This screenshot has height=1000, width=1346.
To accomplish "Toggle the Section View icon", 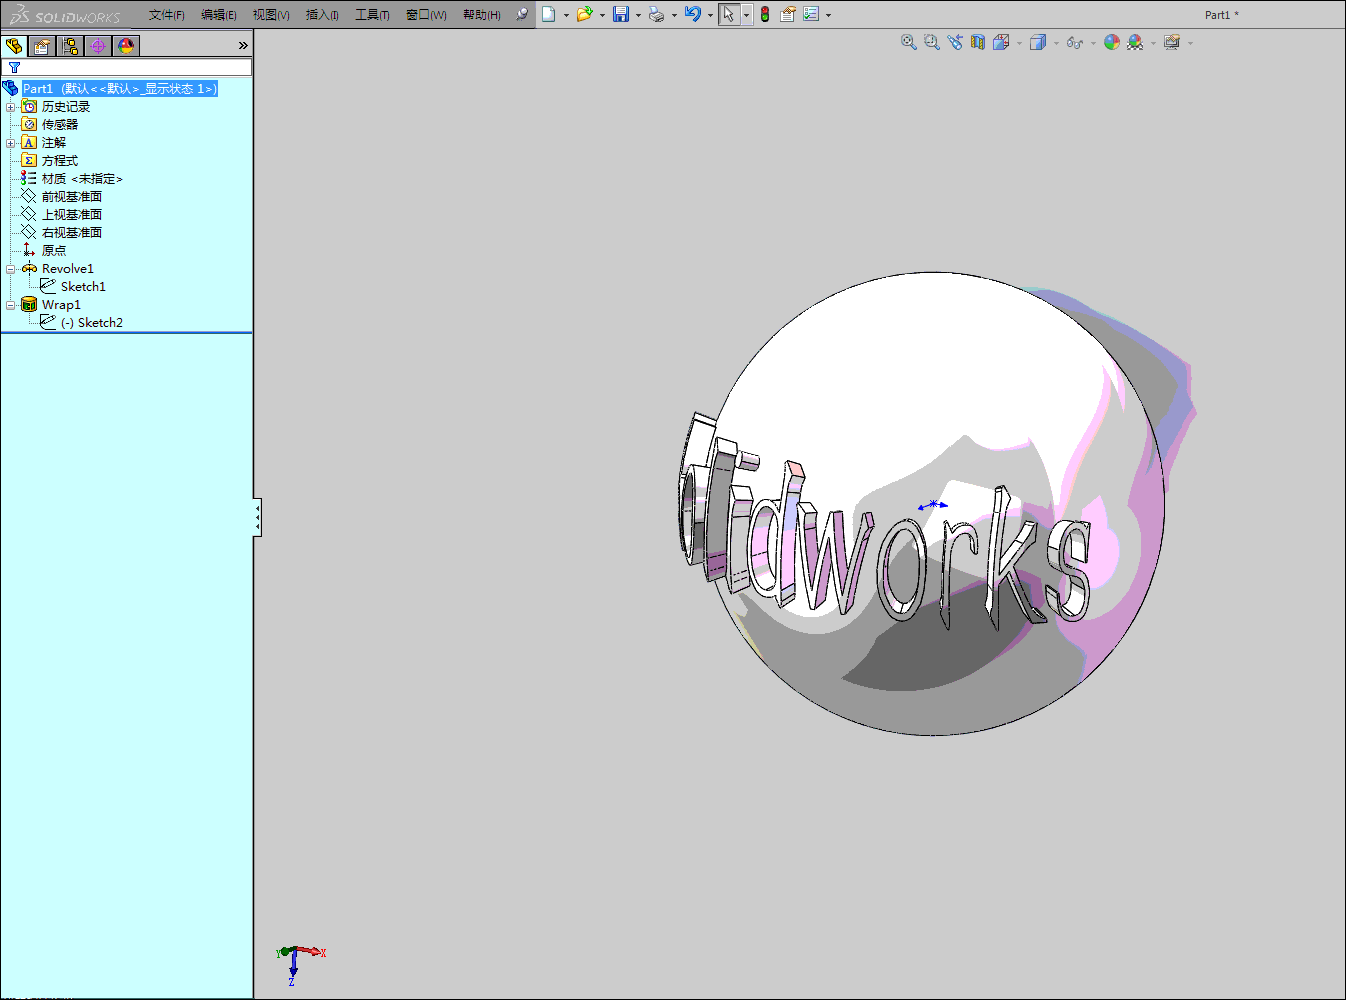I will (x=978, y=42).
